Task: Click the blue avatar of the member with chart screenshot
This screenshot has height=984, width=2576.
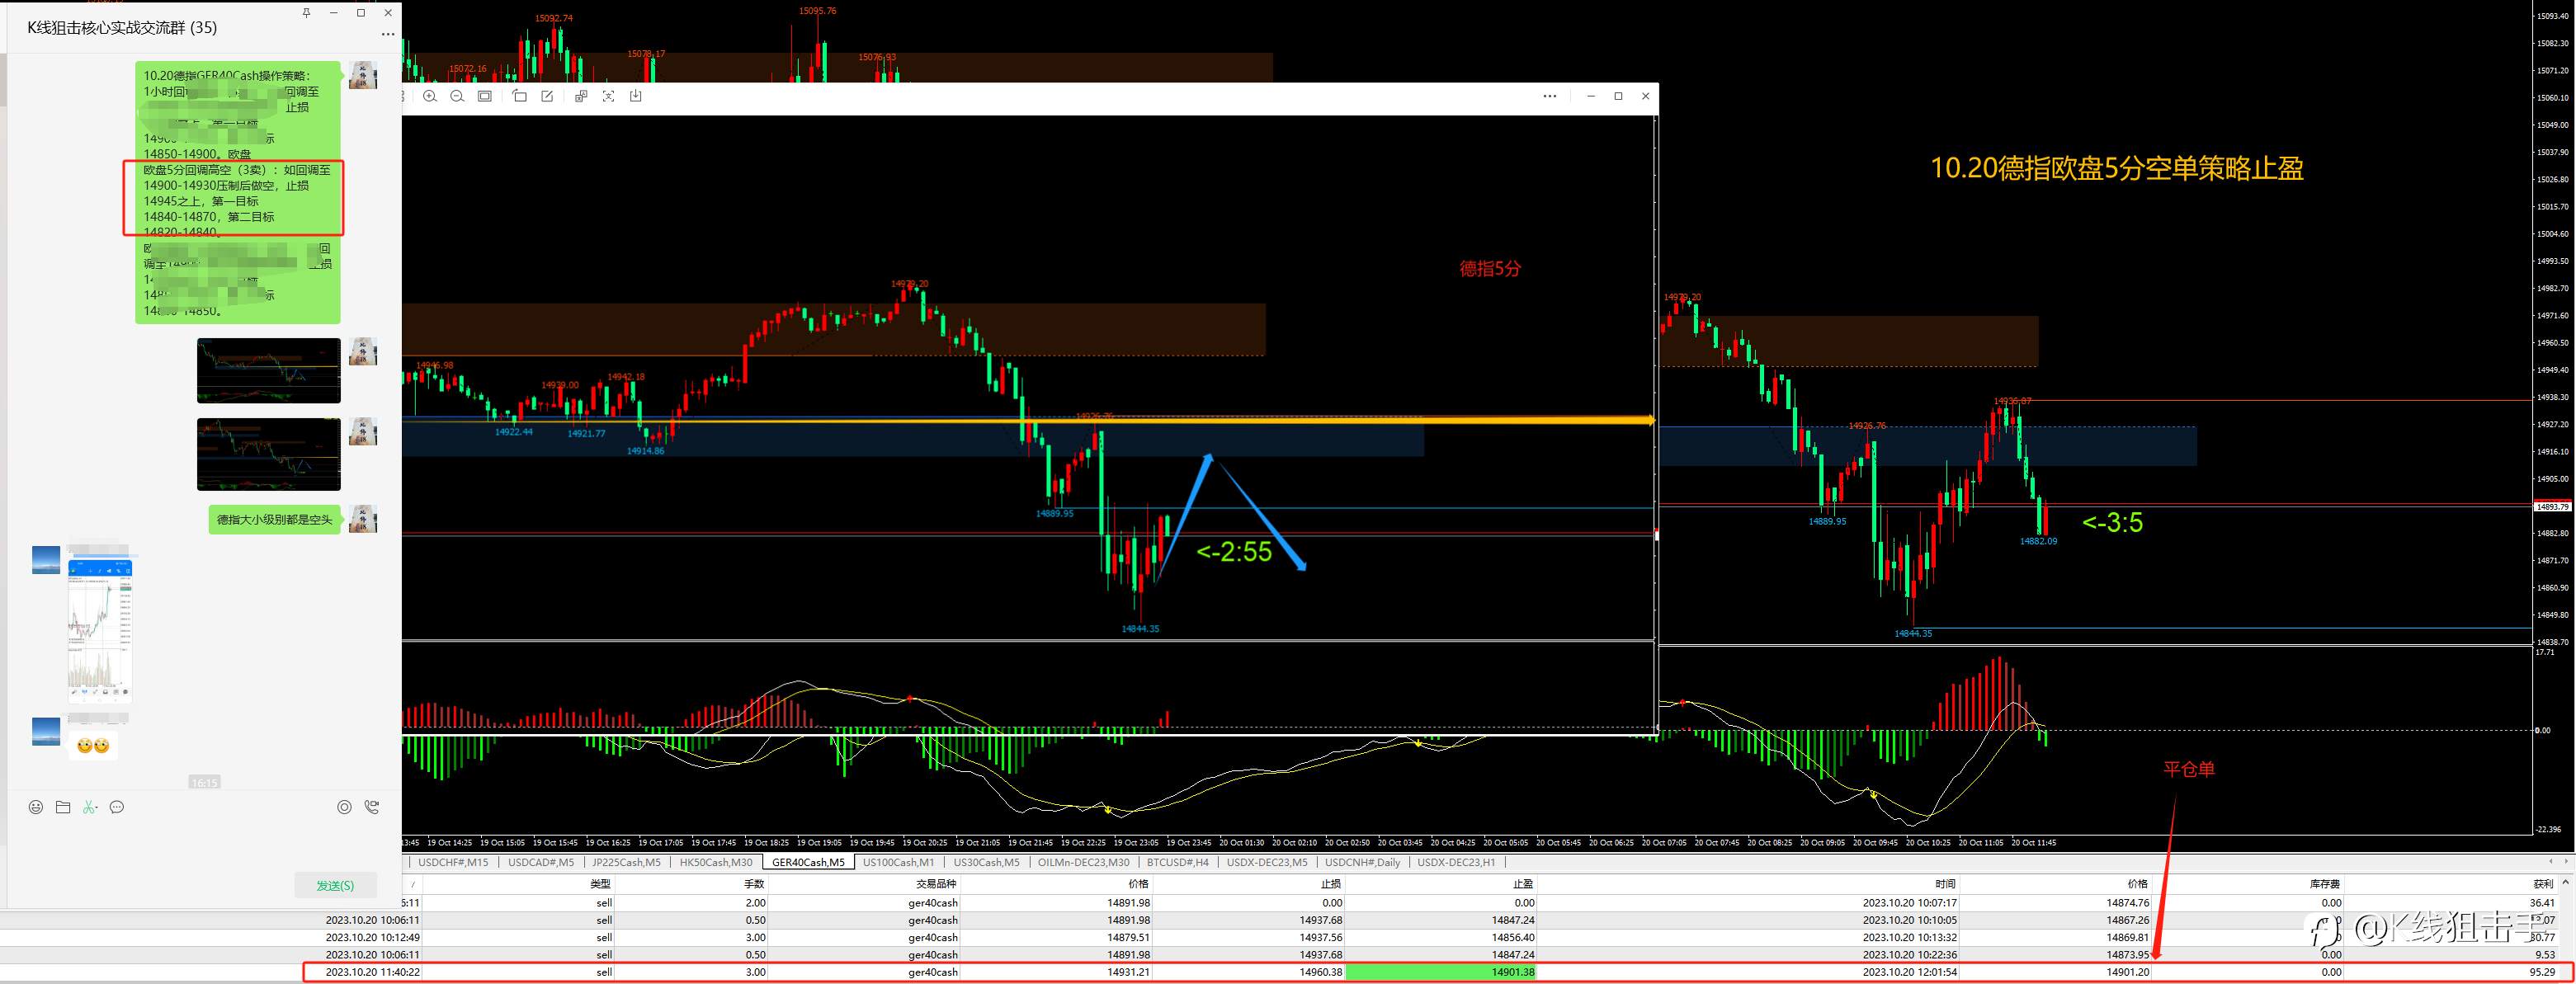Action: coord(46,560)
